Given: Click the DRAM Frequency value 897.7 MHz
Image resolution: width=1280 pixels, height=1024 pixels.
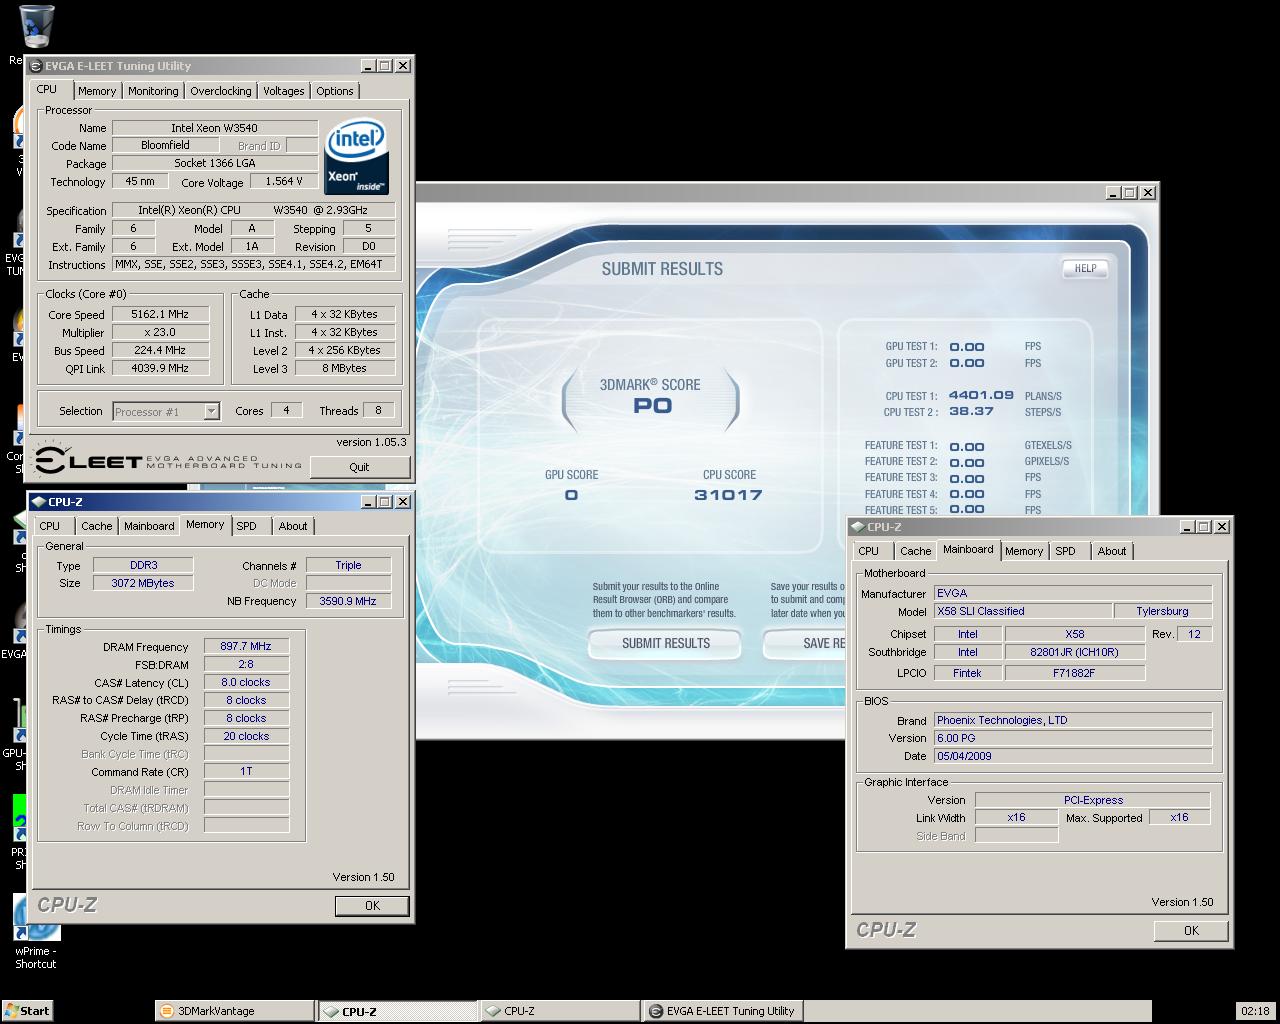Looking at the screenshot, I should click(x=246, y=646).
